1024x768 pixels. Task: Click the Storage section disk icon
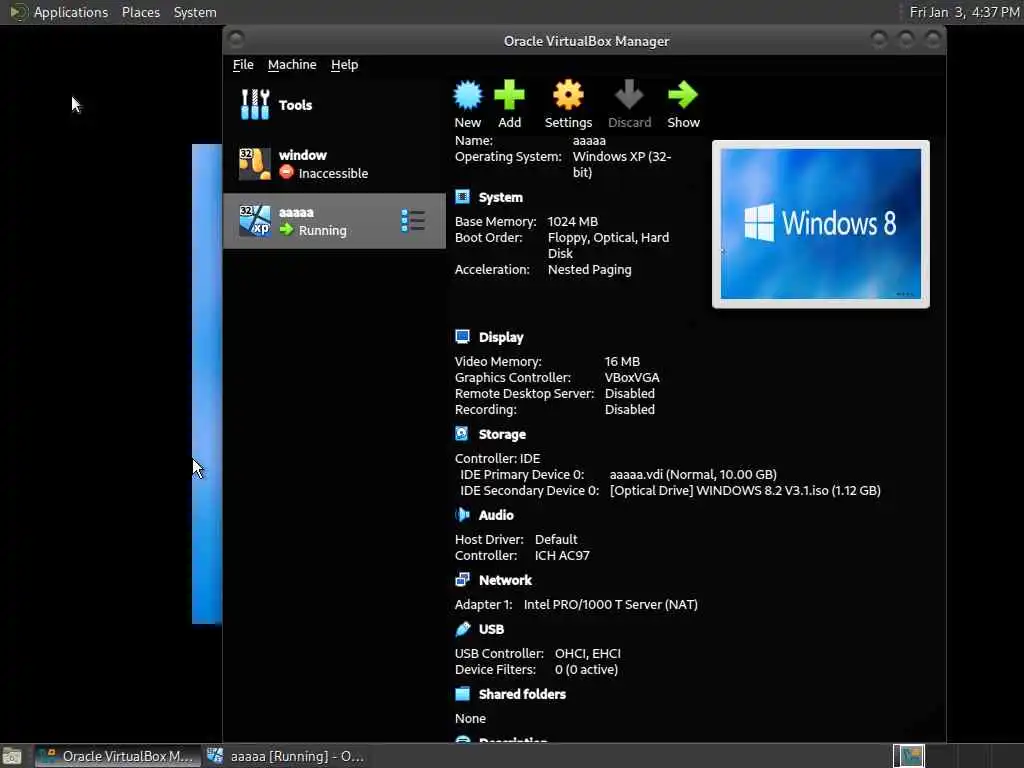462,434
